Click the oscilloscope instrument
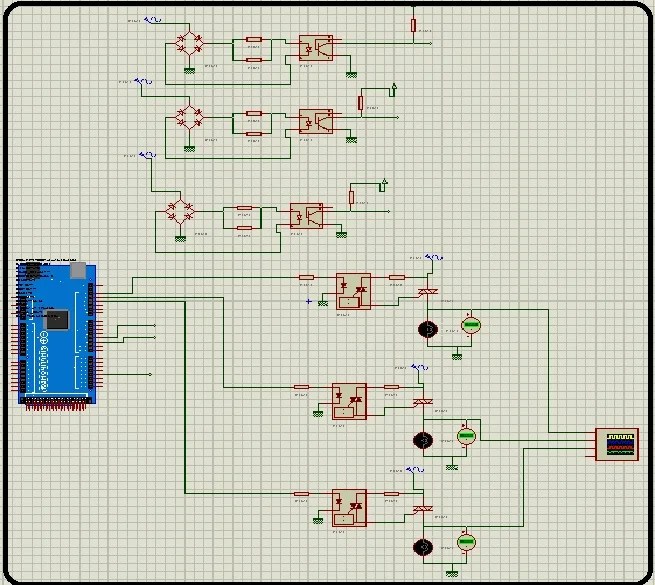The height and width of the screenshot is (585, 655). pyautogui.click(x=617, y=444)
